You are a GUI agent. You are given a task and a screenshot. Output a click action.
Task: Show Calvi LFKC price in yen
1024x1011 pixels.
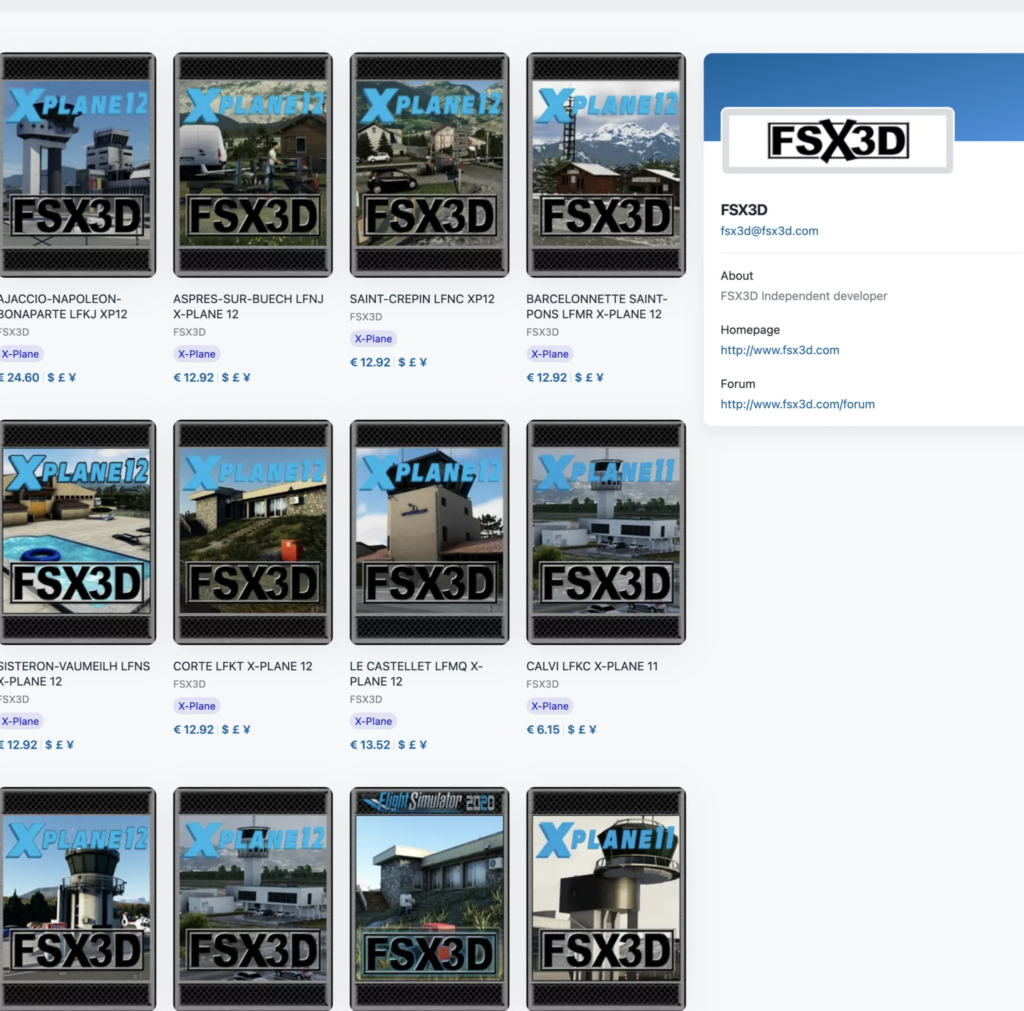[x=592, y=730]
